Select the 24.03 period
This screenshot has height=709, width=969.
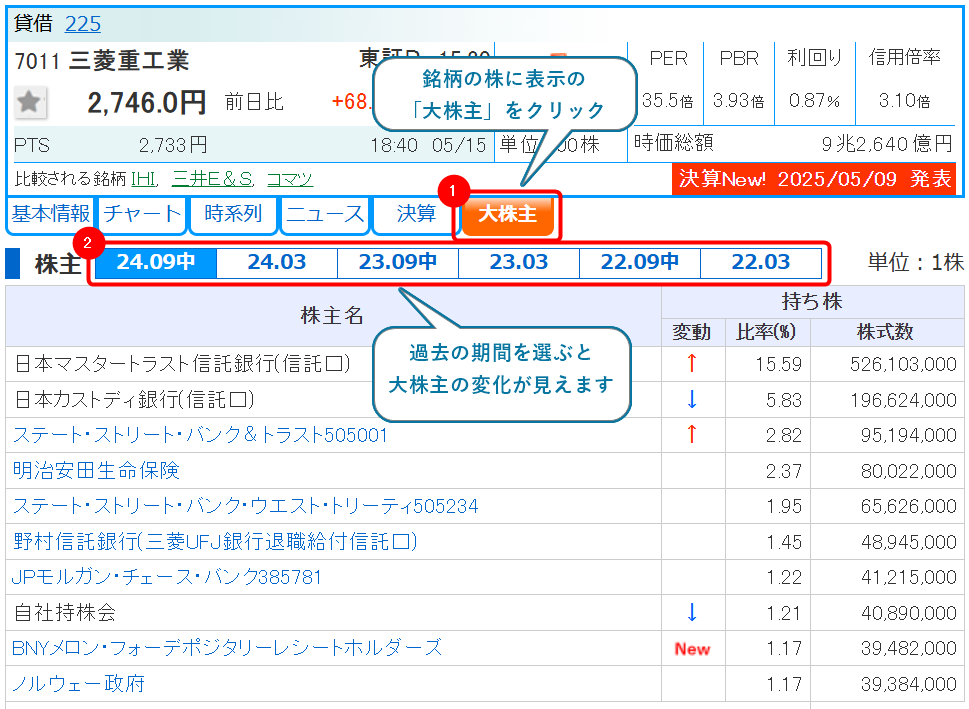pos(277,263)
